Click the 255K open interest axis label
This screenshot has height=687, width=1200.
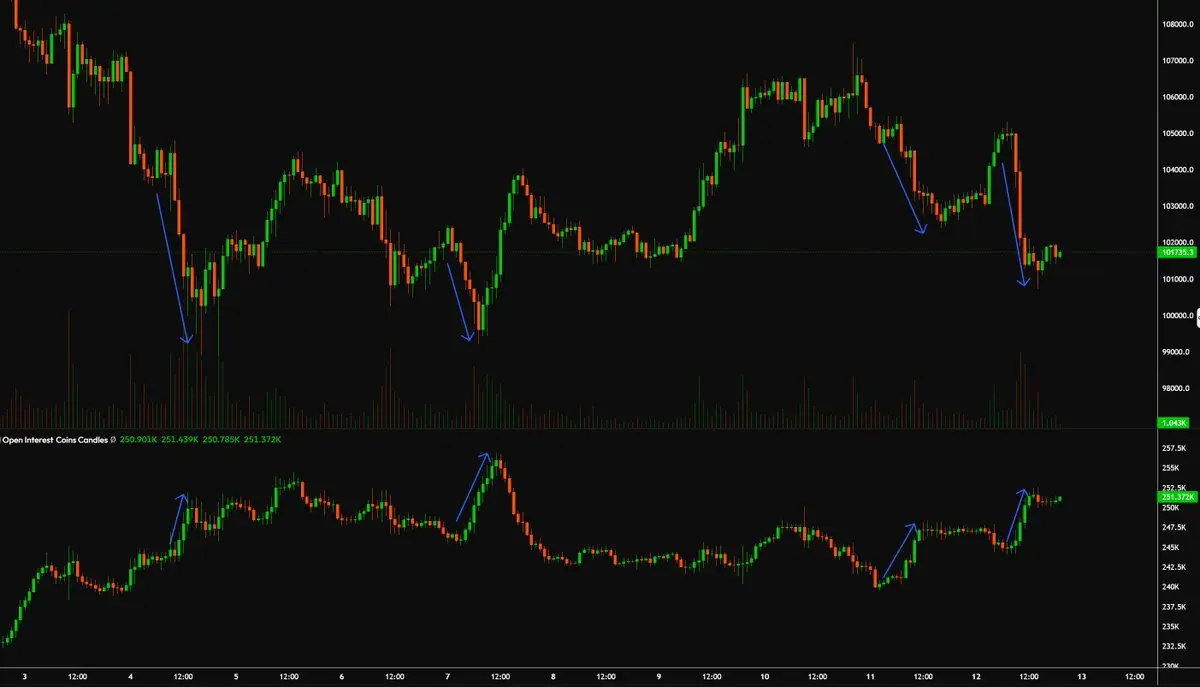[x=1171, y=468]
